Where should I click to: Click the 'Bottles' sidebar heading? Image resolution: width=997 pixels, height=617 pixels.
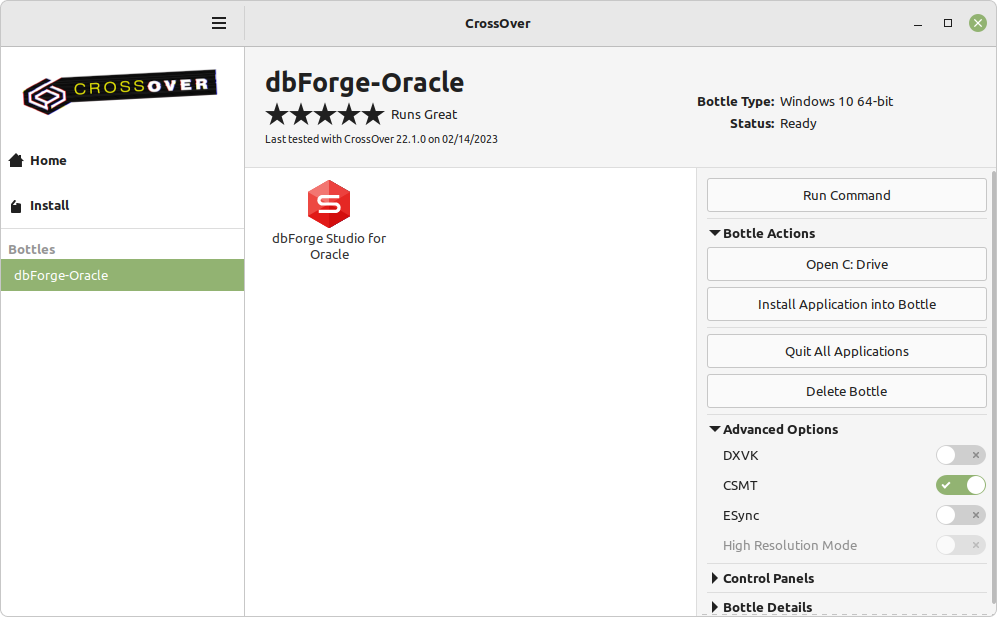(32, 249)
